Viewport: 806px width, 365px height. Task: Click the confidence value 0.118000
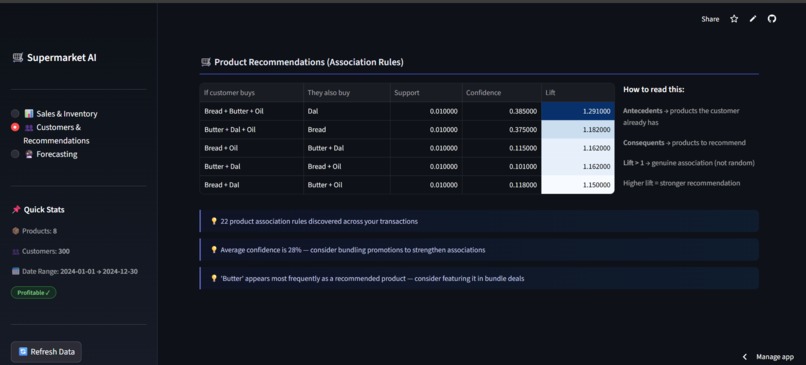point(502,185)
